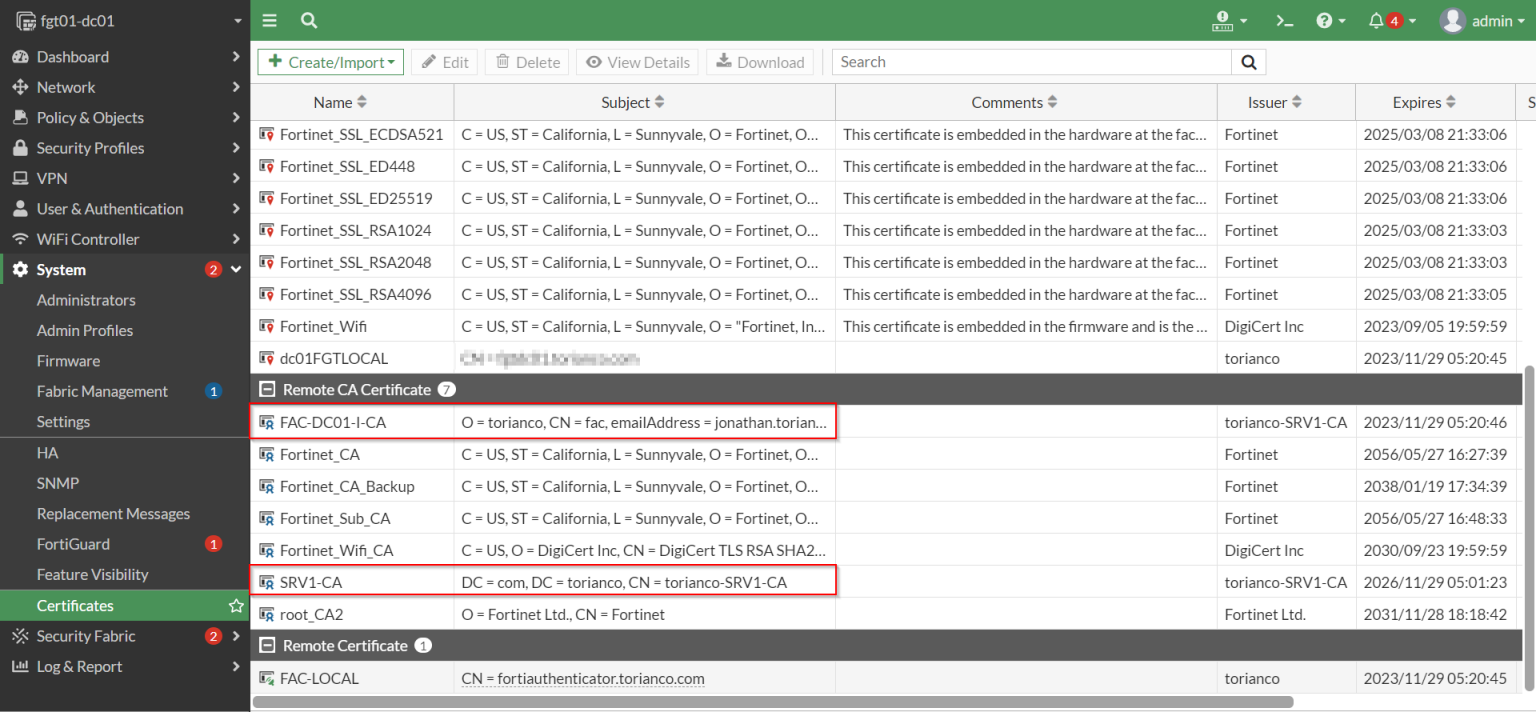
Task: Open the hamburger navigation menu icon
Action: 269,20
